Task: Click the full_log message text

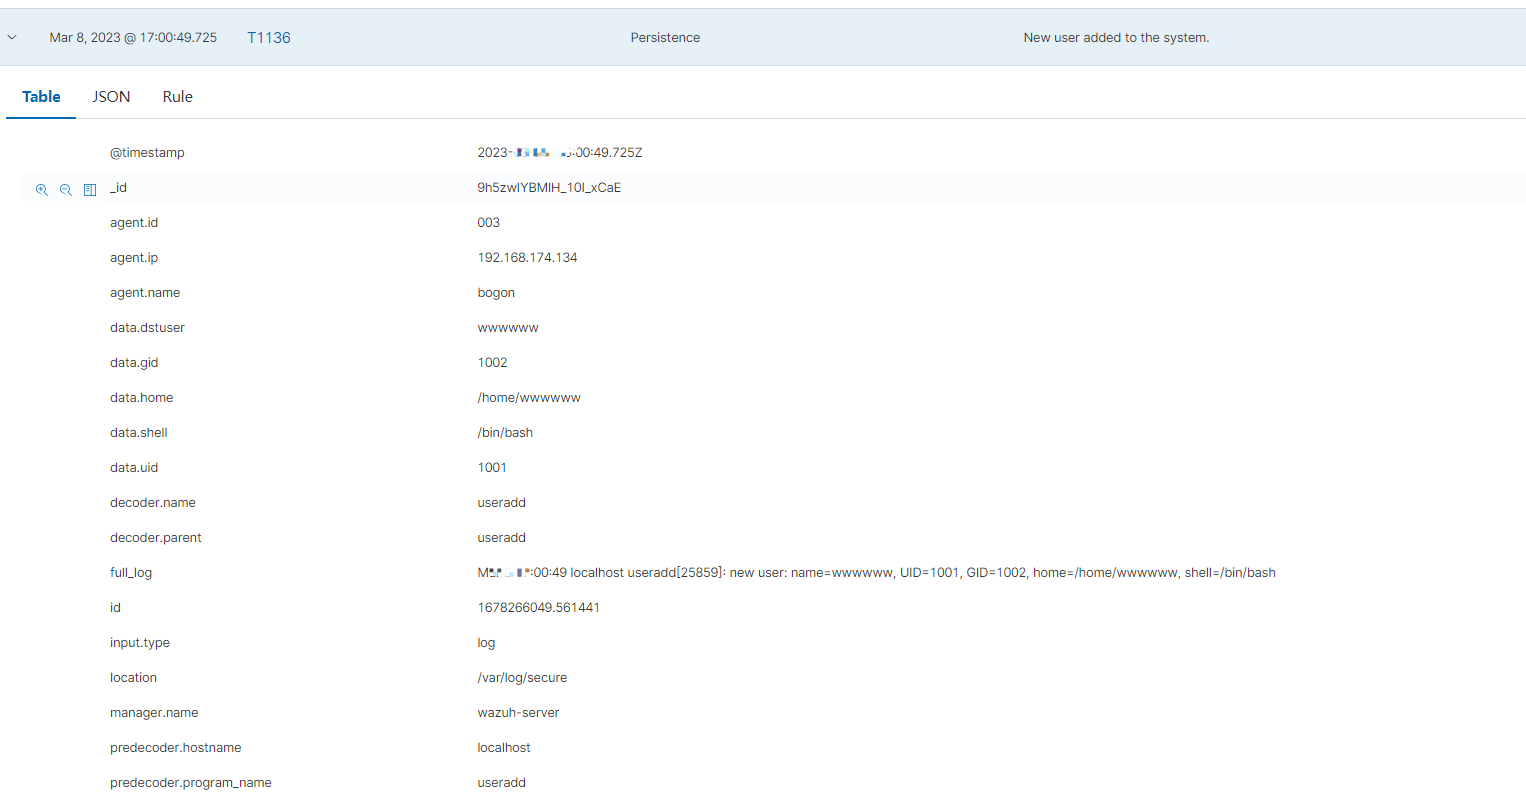Action: point(876,573)
